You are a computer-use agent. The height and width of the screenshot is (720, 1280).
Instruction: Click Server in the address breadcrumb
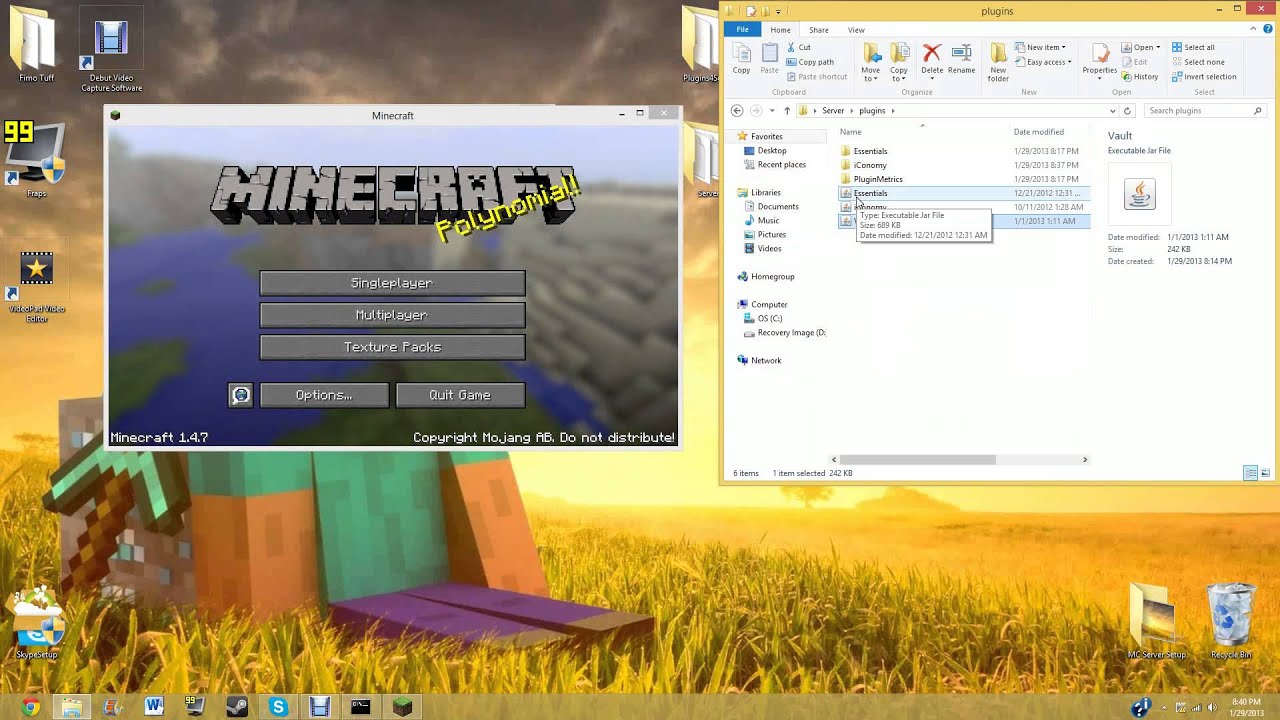[x=833, y=111]
